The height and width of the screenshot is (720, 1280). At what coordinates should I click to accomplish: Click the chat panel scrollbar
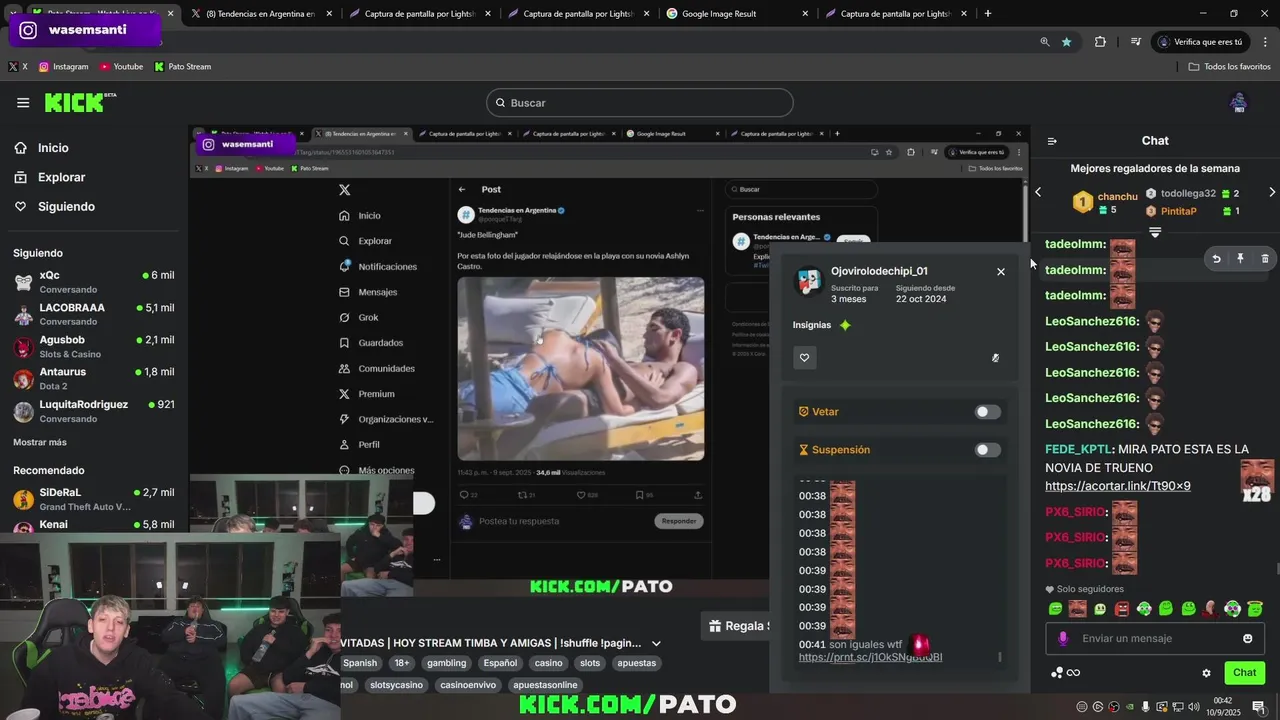point(1277,570)
